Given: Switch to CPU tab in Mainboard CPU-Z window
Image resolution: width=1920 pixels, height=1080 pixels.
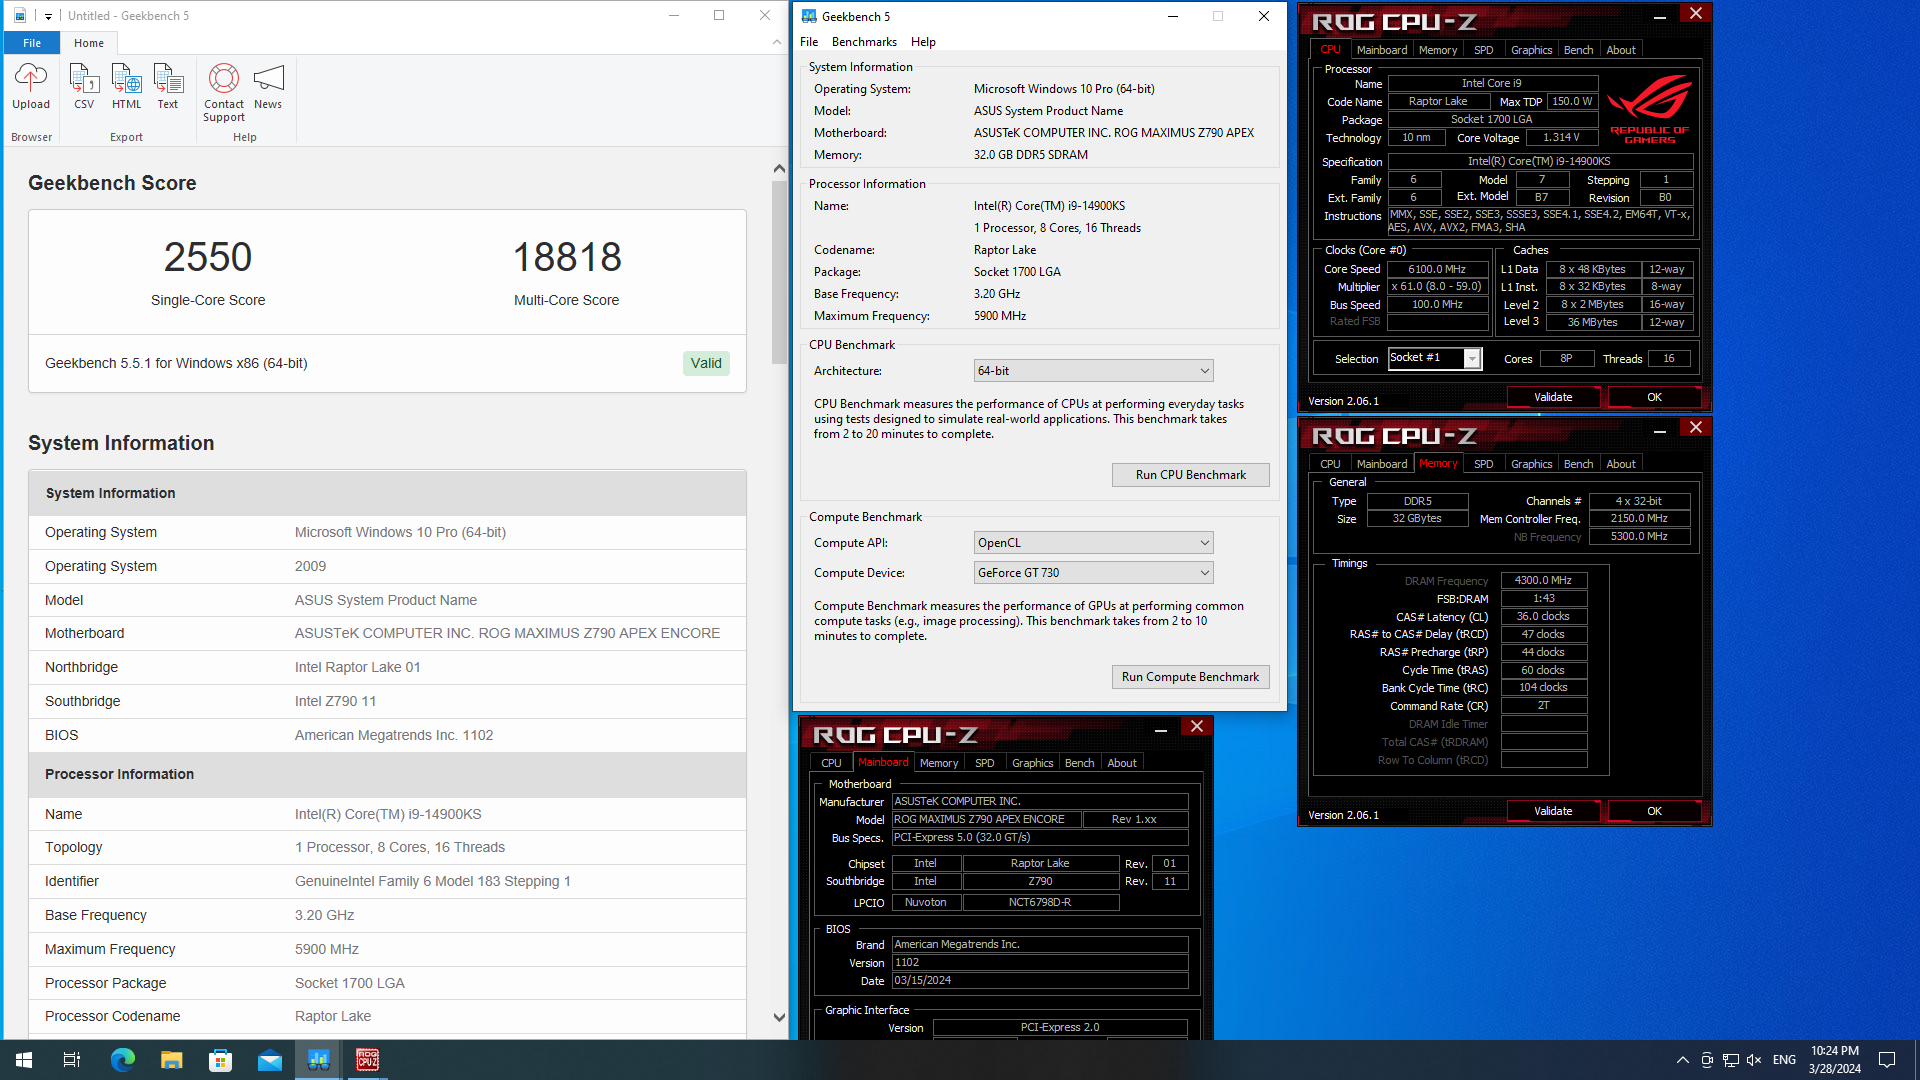Looking at the screenshot, I should 831,763.
